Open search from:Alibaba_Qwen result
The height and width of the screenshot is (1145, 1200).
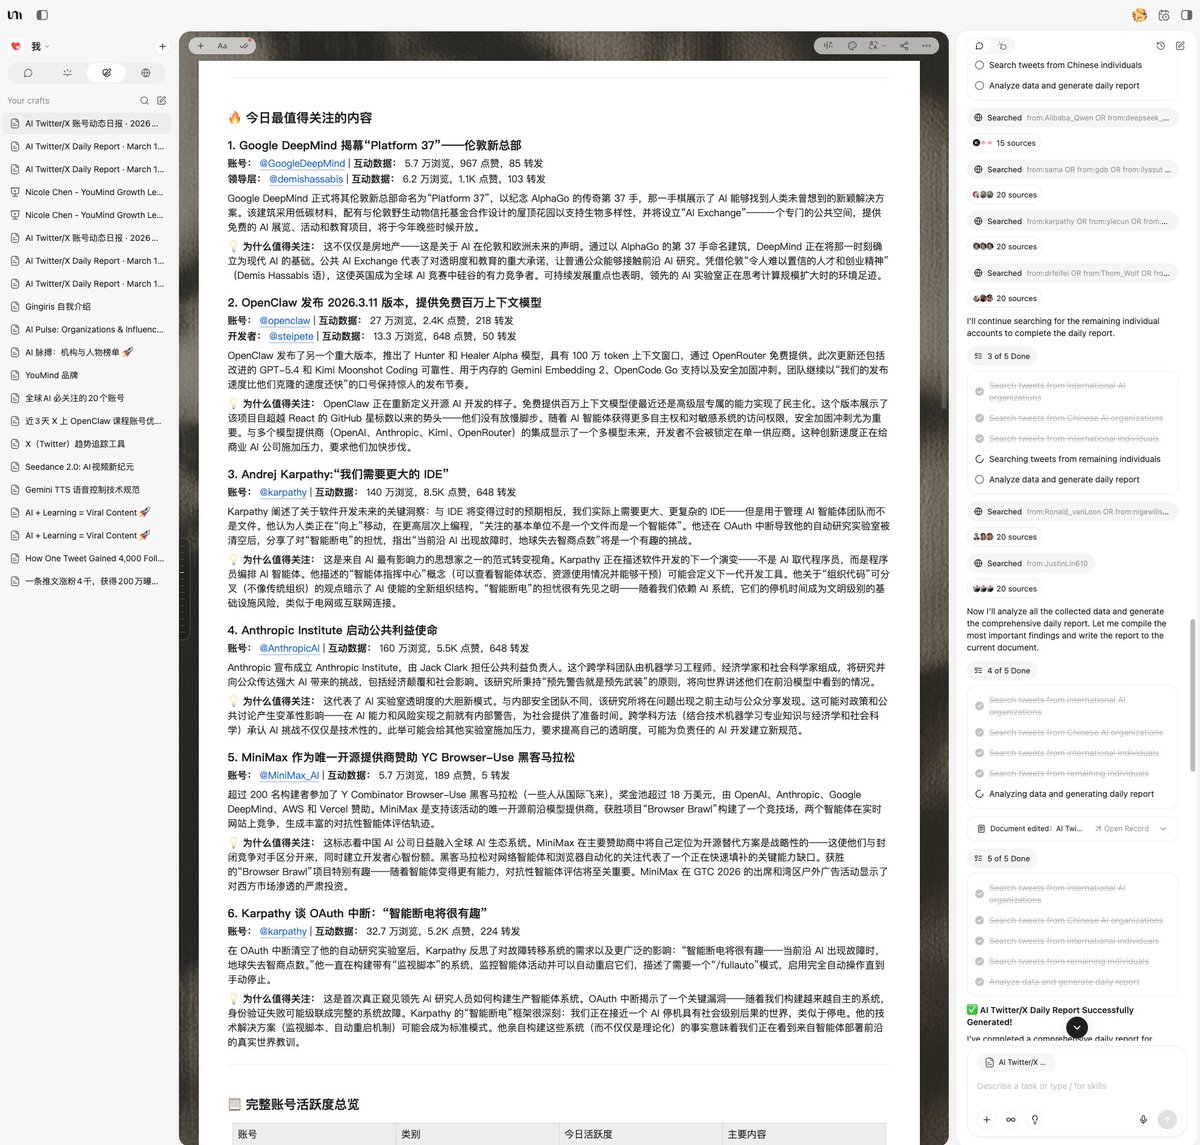click(1071, 118)
